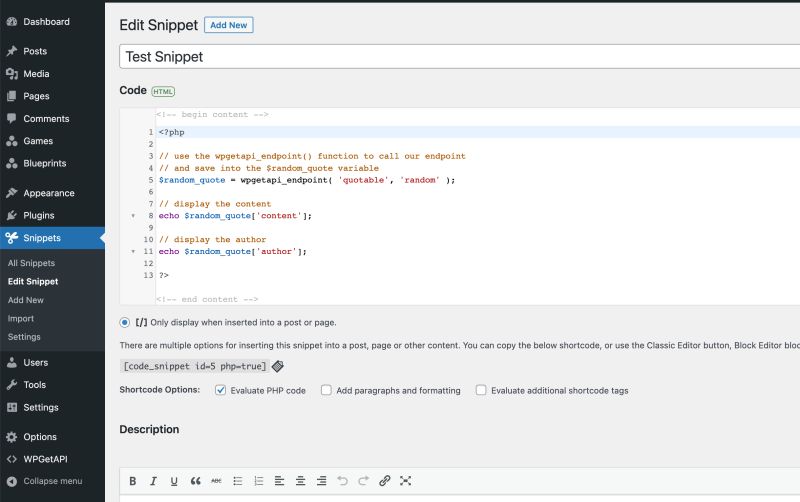Toggle bold in description toolbar
Screen dimensions: 800x502
[133, 481]
